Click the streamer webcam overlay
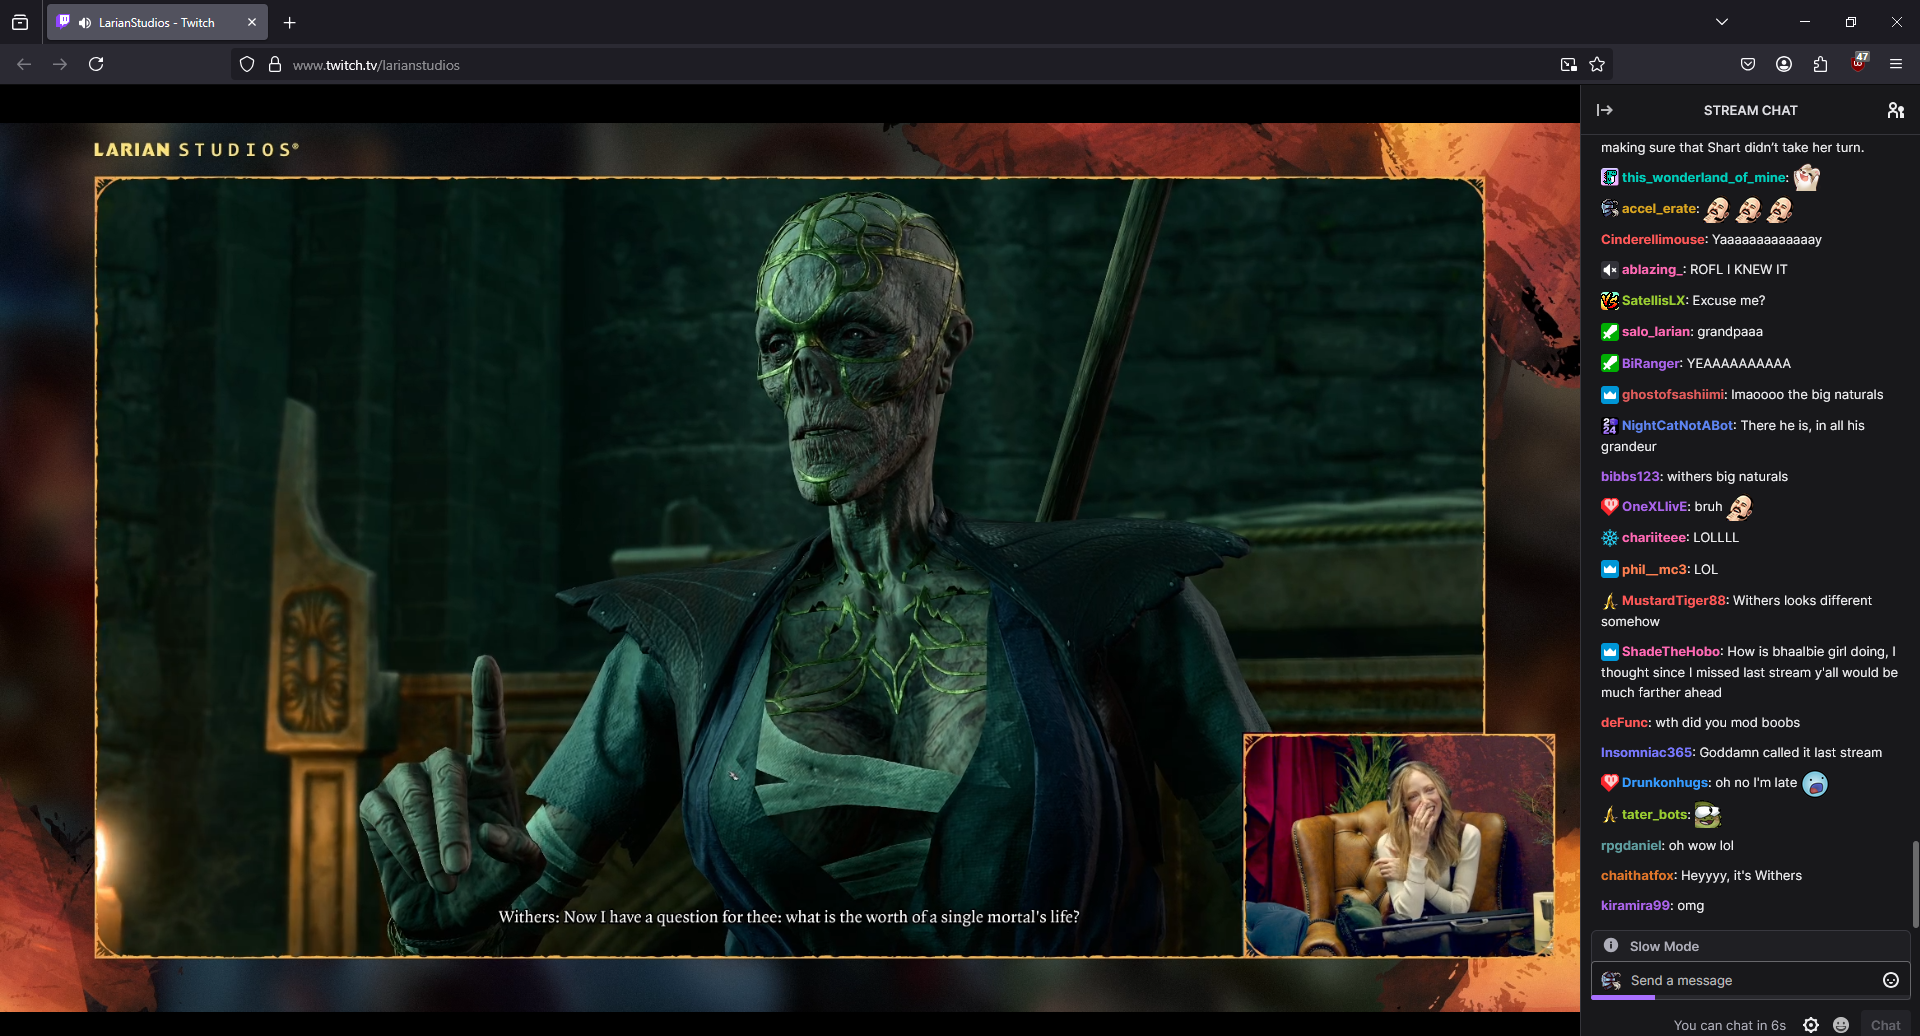 [1399, 846]
